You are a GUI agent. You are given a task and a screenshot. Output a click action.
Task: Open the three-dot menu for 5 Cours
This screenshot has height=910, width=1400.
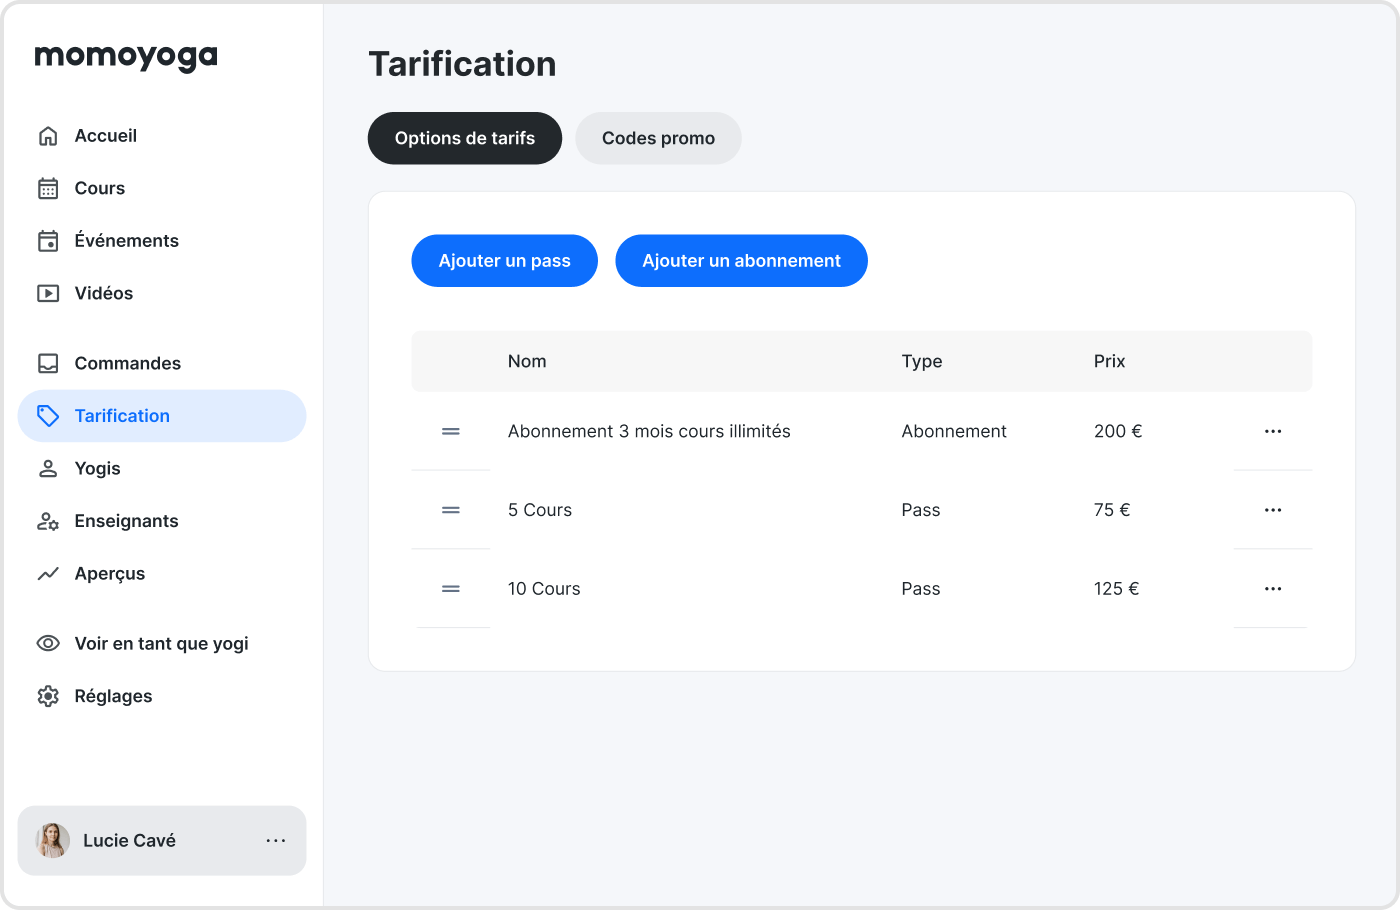[1273, 510]
